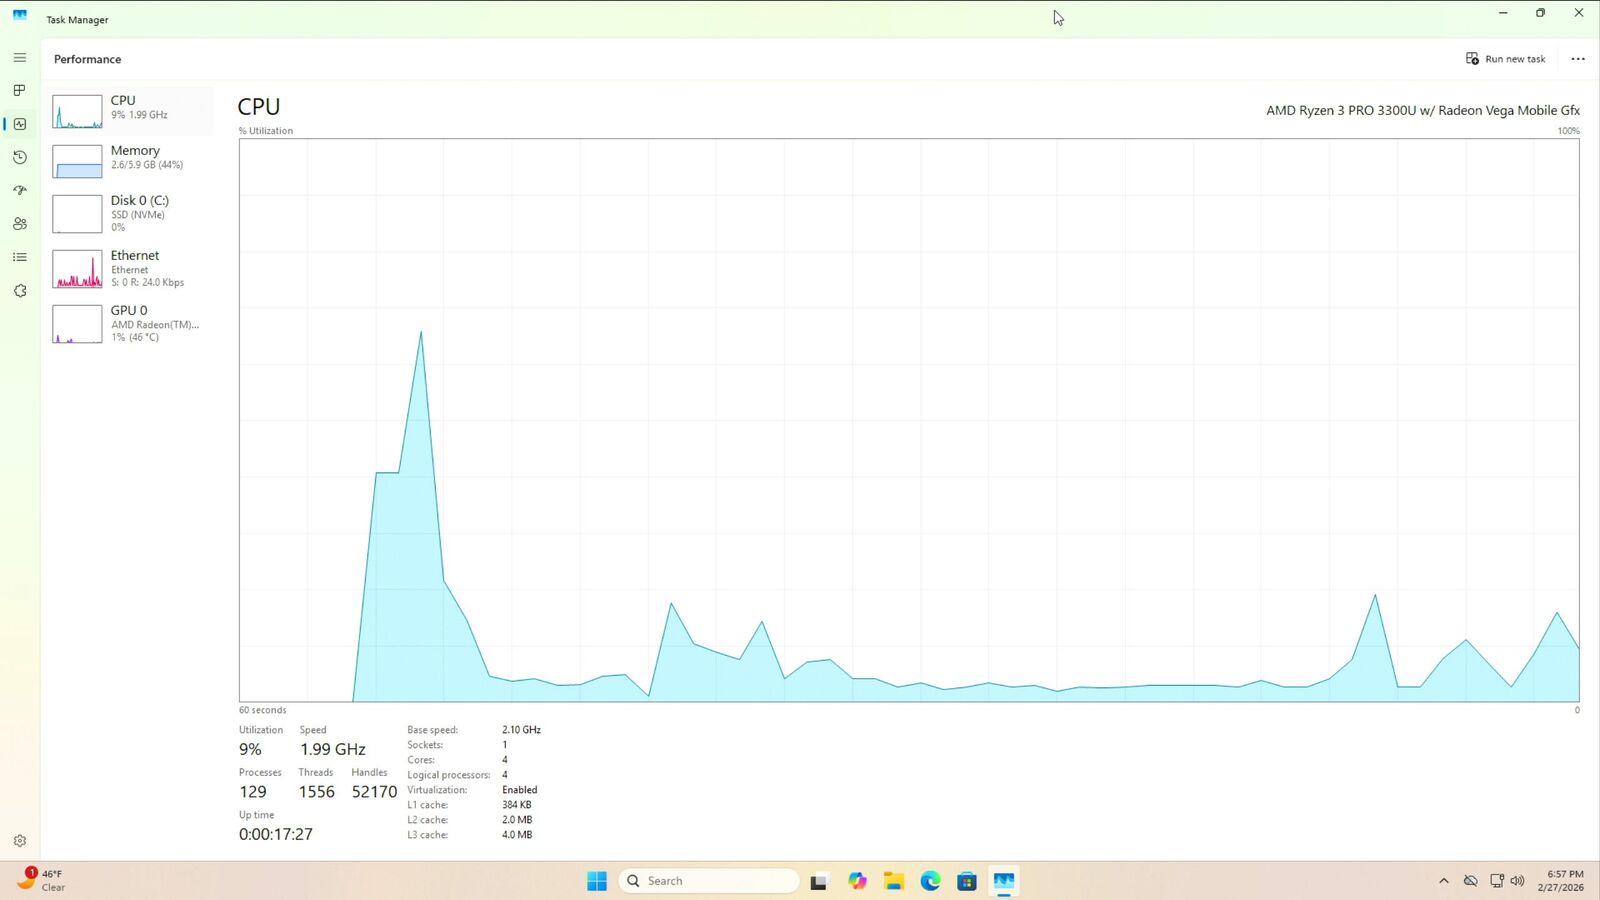The width and height of the screenshot is (1600, 900).
Task: Open the weather widget showing 46°F
Action: (x=42, y=880)
